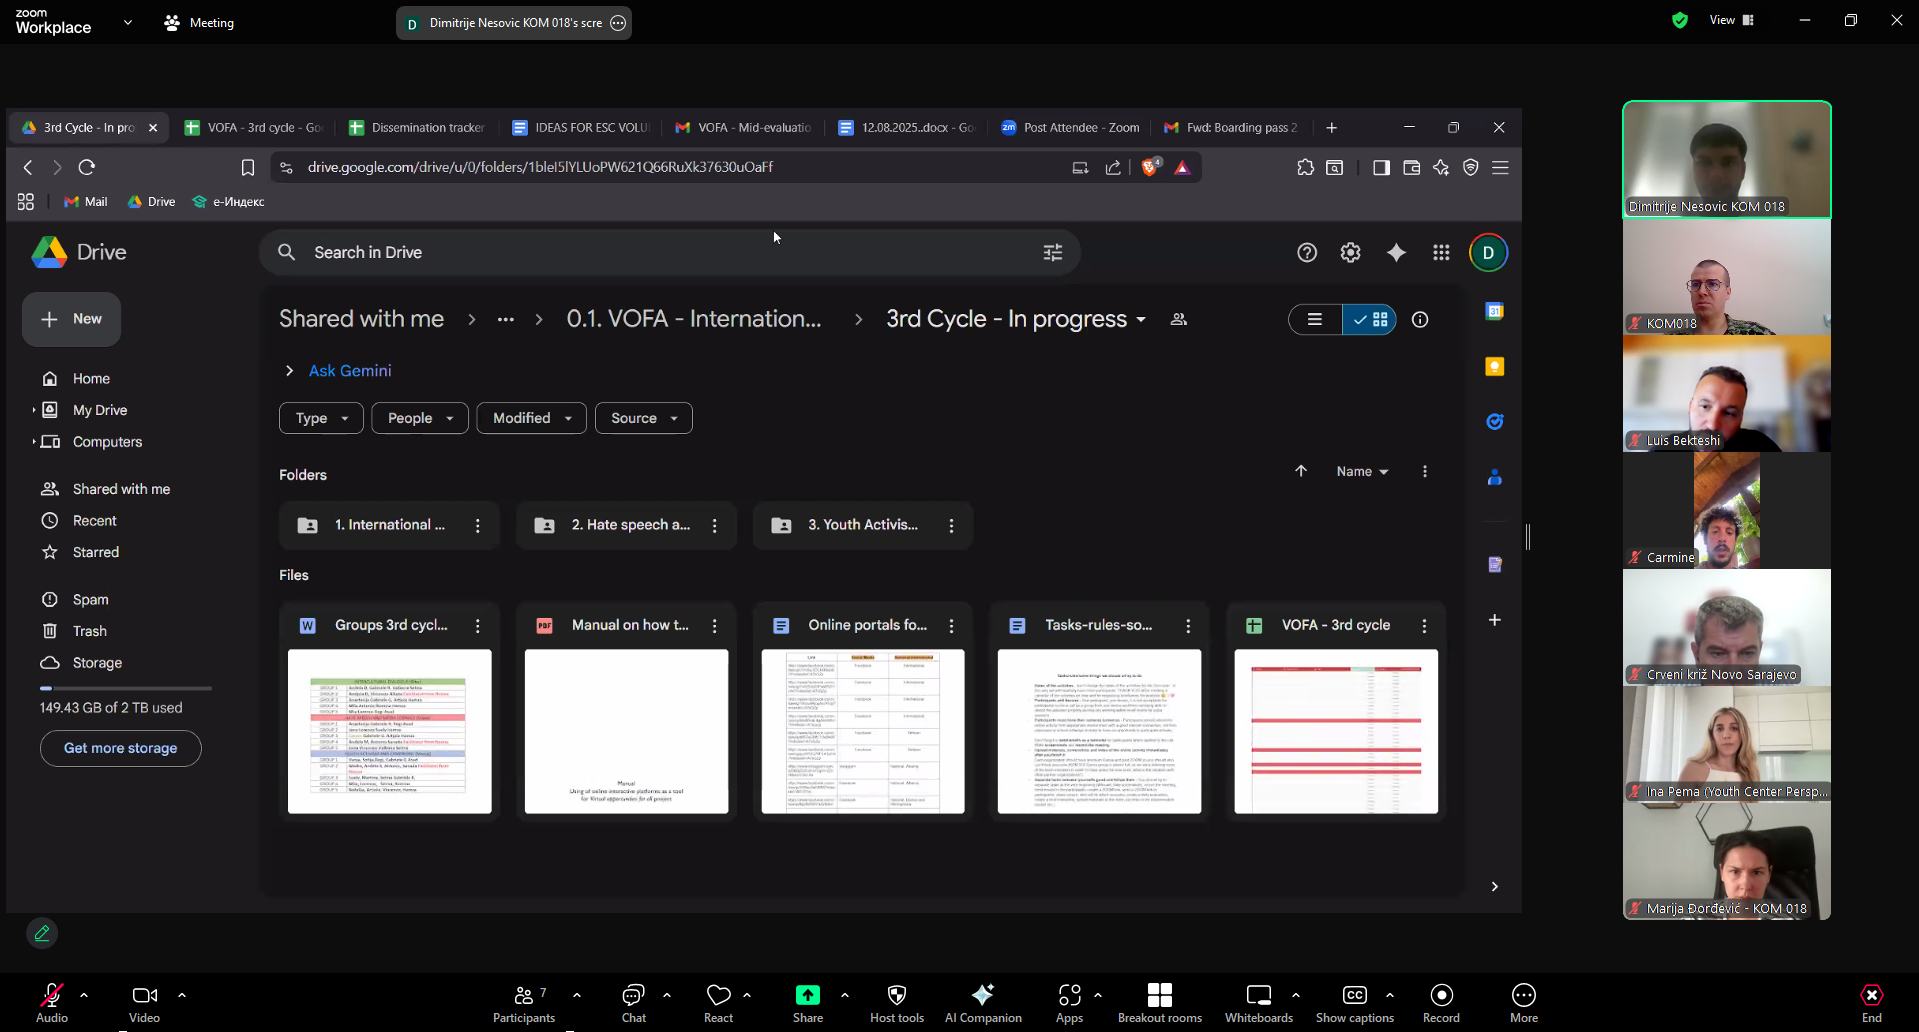Expand the Modified filter dropdown
This screenshot has width=1919, height=1032.
click(x=531, y=418)
